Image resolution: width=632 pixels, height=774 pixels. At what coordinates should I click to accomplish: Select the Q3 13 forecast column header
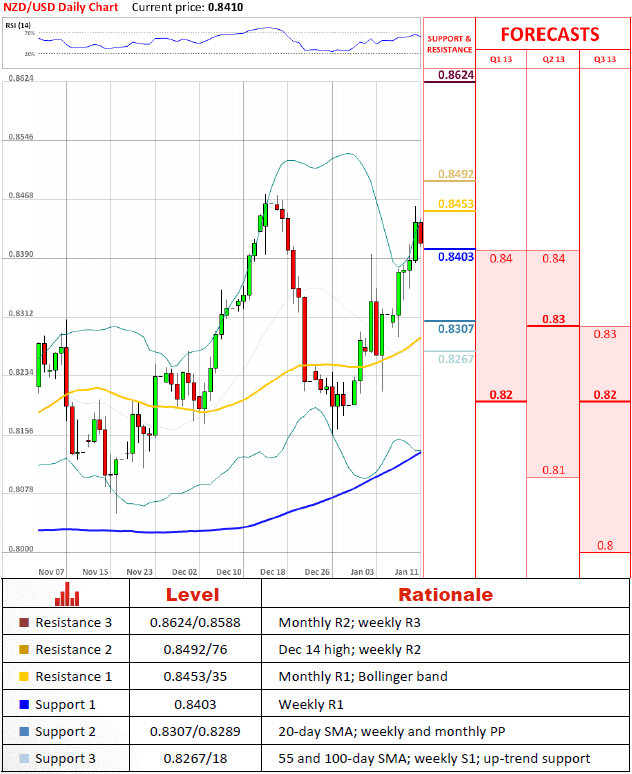point(605,59)
